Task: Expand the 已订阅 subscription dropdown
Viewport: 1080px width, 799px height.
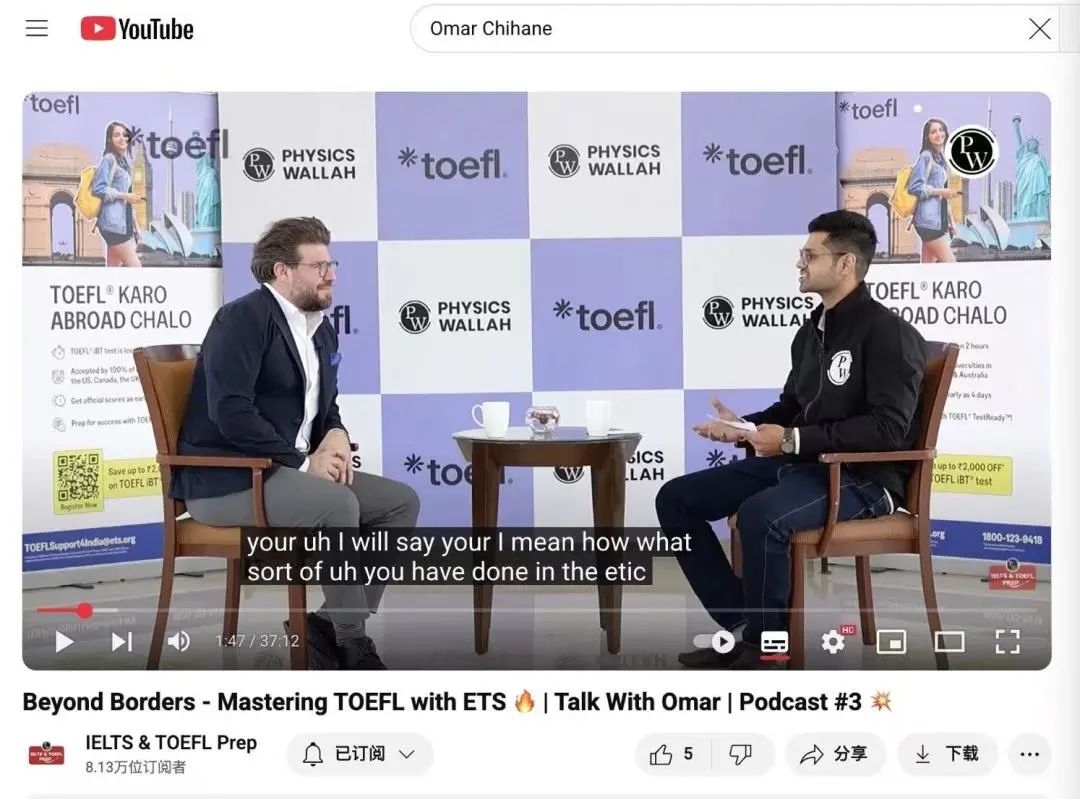Action: [x=360, y=754]
